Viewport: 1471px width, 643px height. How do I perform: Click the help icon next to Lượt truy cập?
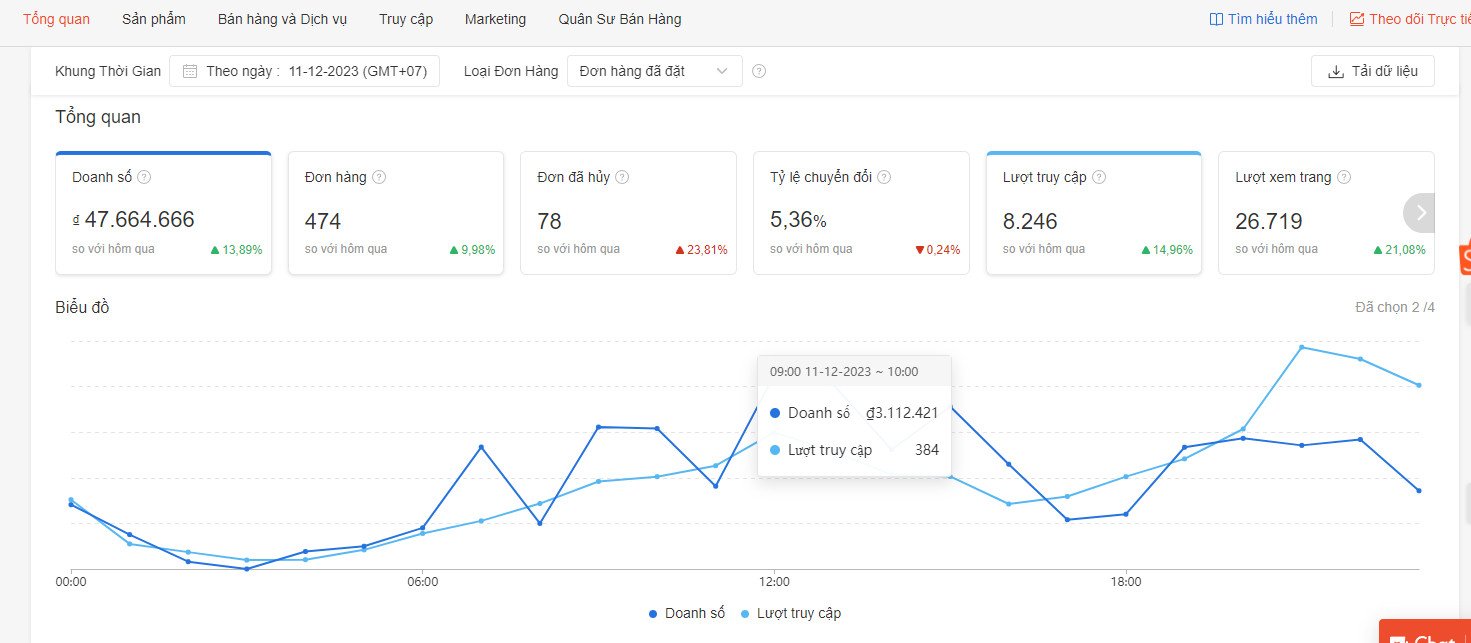click(x=1099, y=177)
